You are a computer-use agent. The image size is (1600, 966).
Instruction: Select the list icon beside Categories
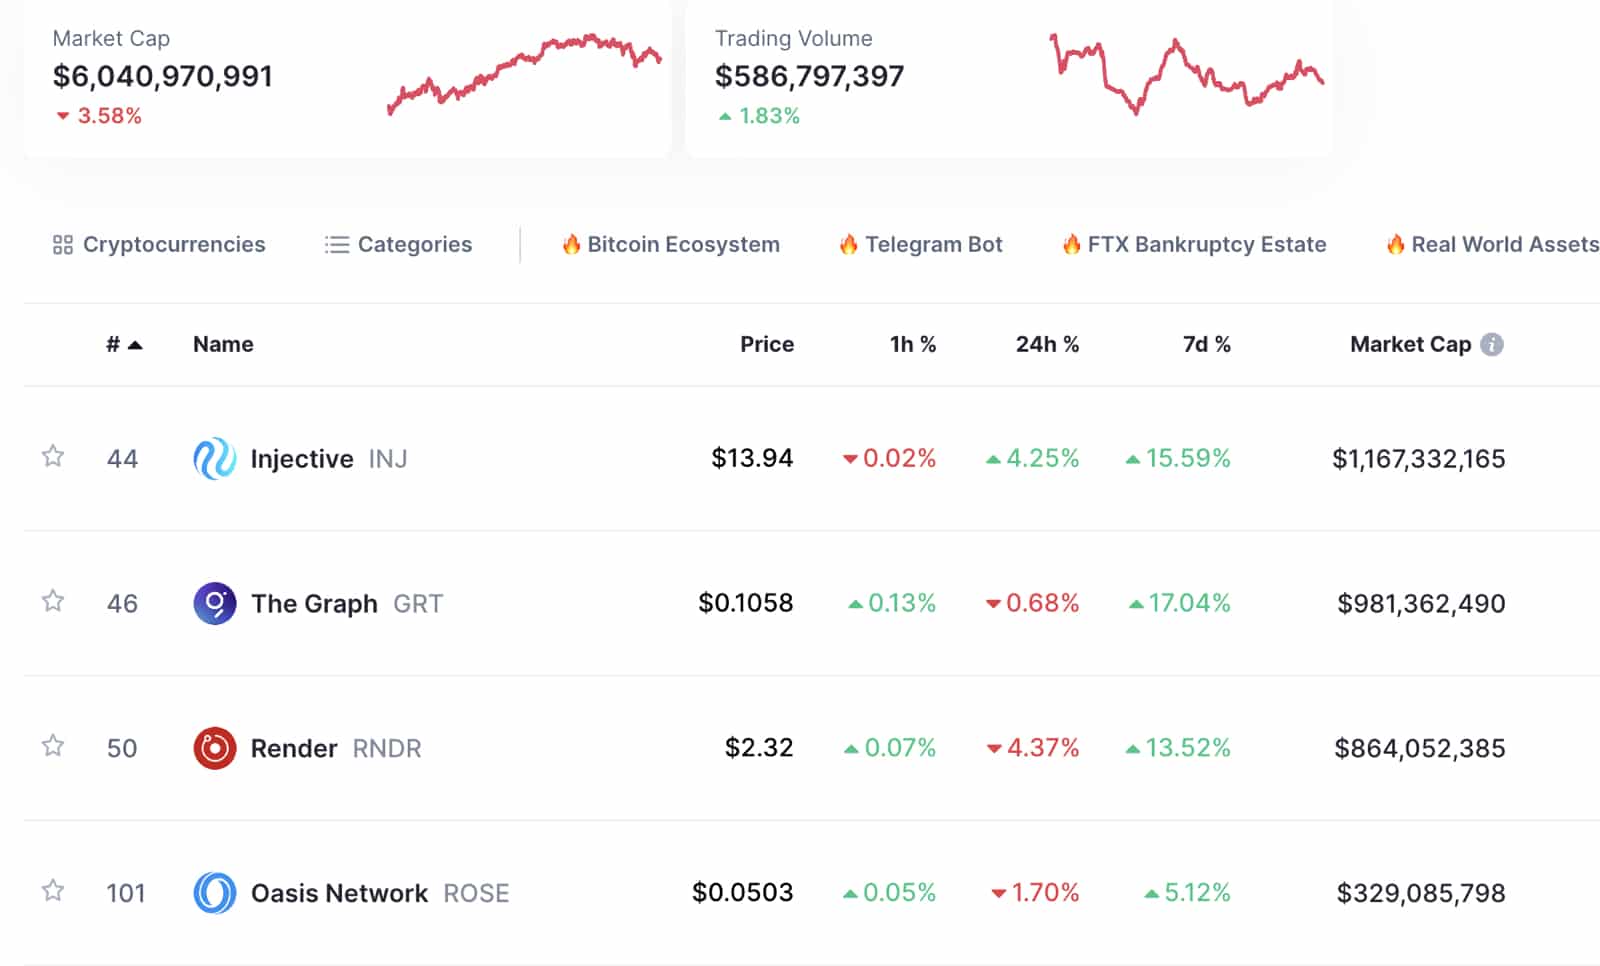[335, 243]
